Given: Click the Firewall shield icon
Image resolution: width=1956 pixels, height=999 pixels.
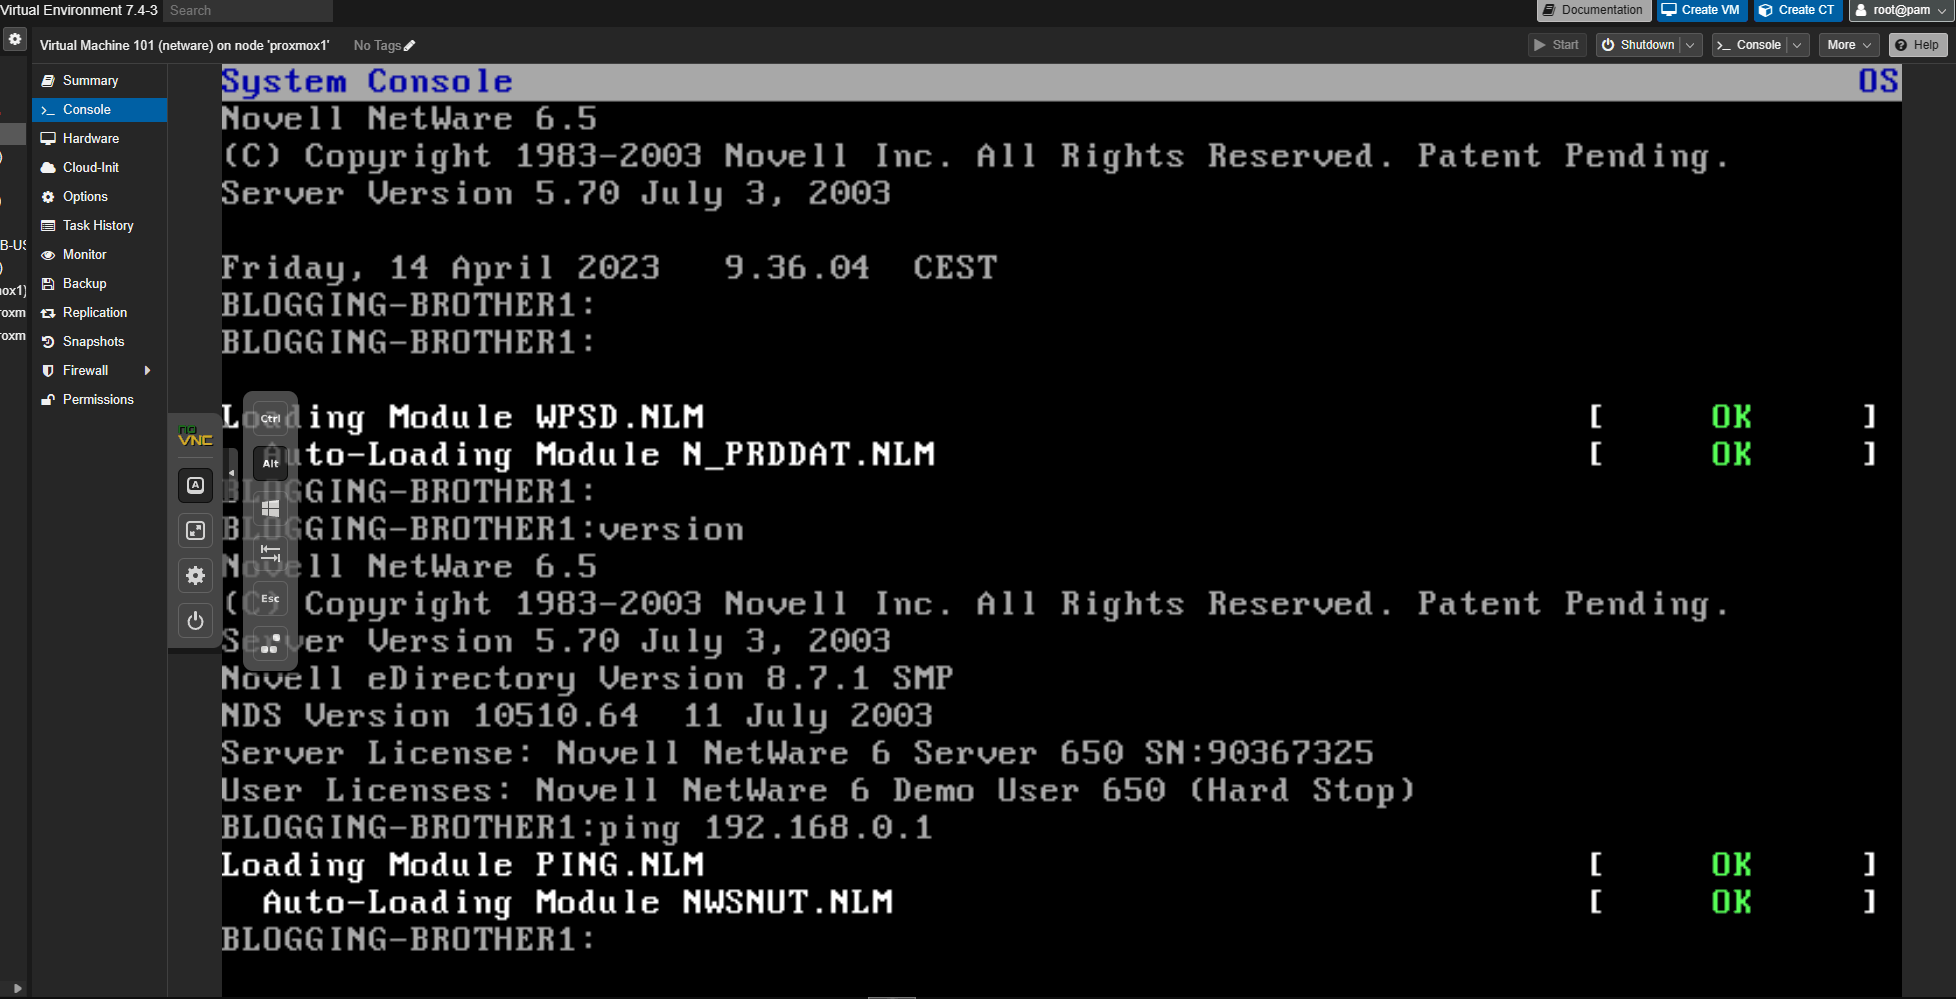Looking at the screenshot, I should click(48, 371).
